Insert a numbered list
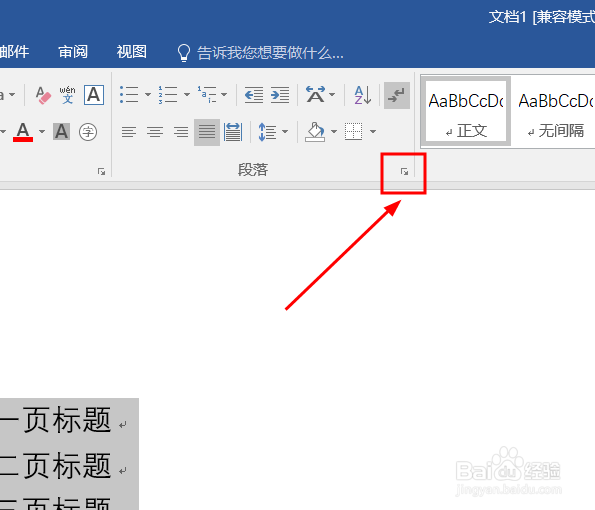The height and width of the screenshot is (510, 595). tap(168, 94)
